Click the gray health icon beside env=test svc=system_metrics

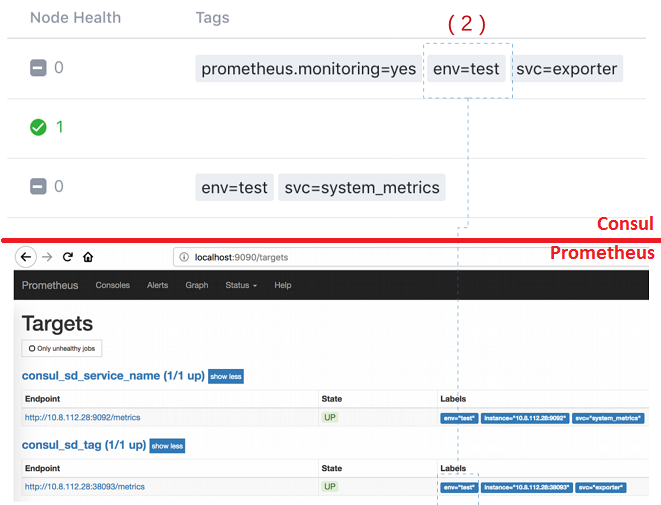click(38, 186)
